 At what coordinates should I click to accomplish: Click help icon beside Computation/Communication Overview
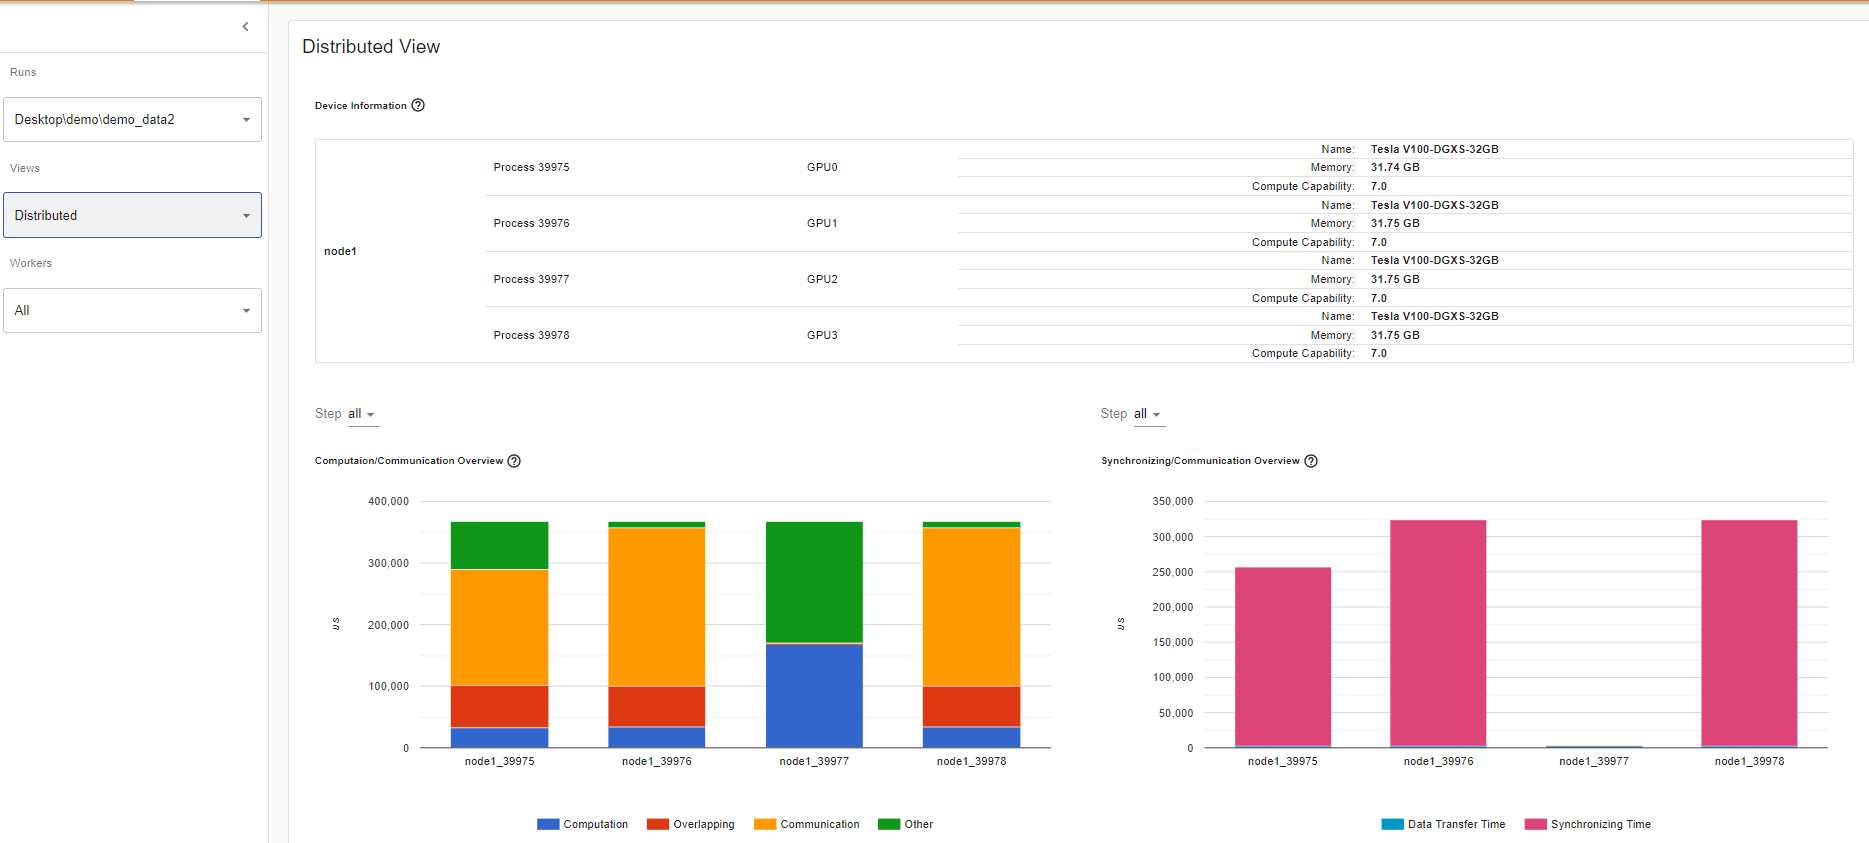514,461
